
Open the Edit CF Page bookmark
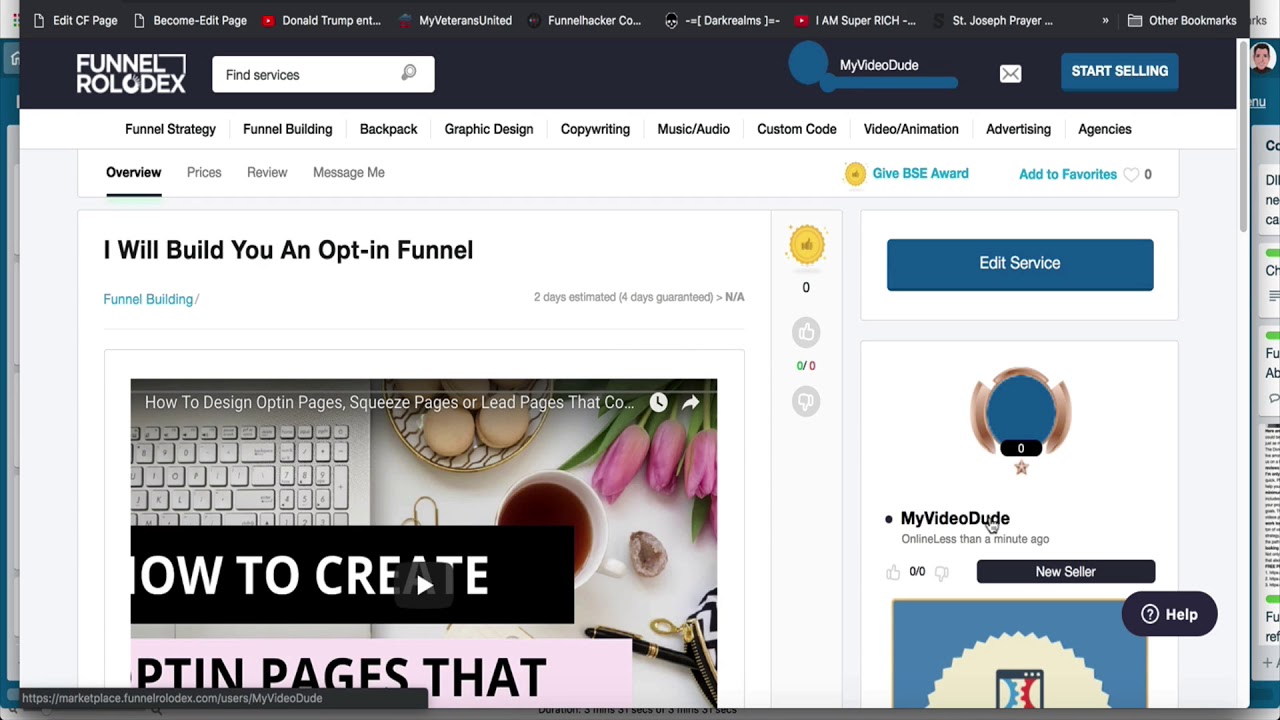pos(75,20)
